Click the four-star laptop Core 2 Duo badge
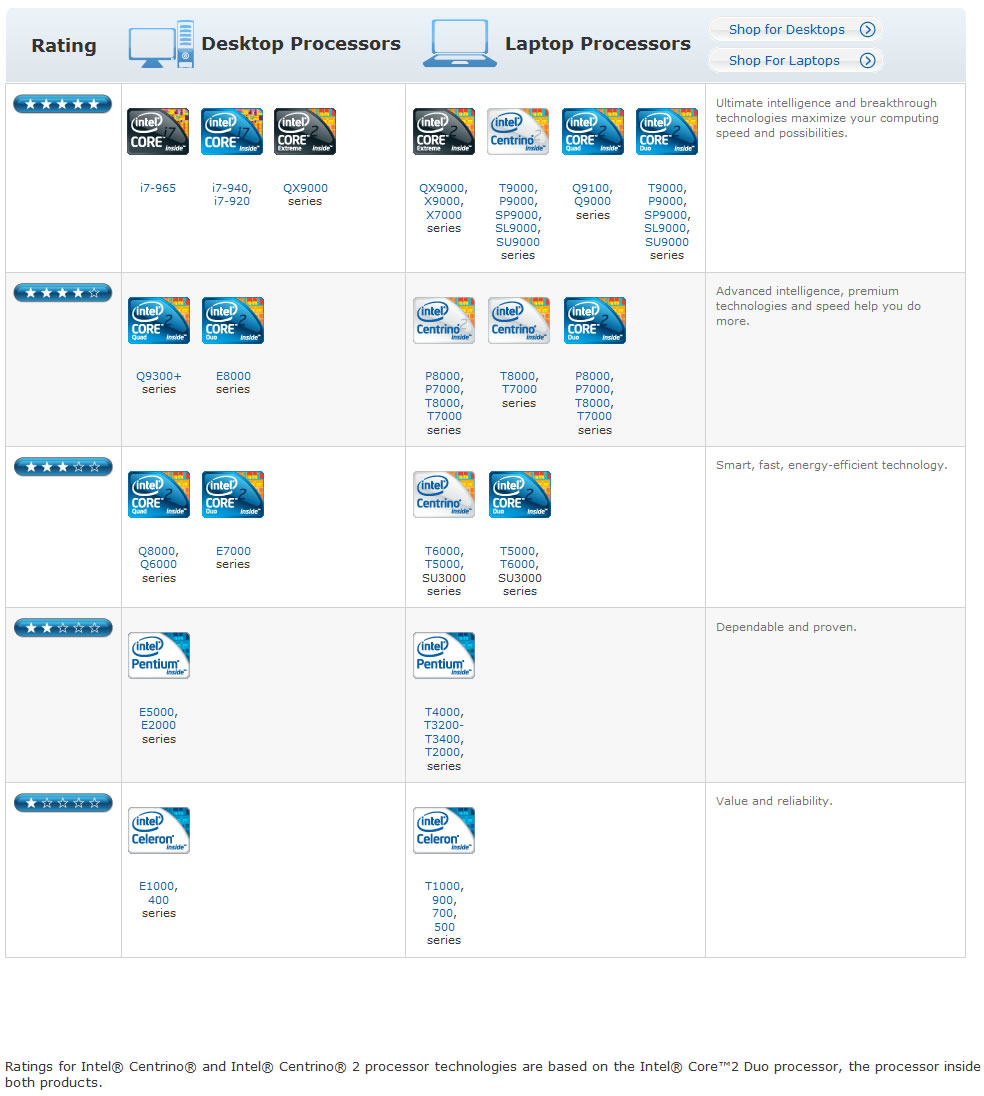 [x=595, y=320]
